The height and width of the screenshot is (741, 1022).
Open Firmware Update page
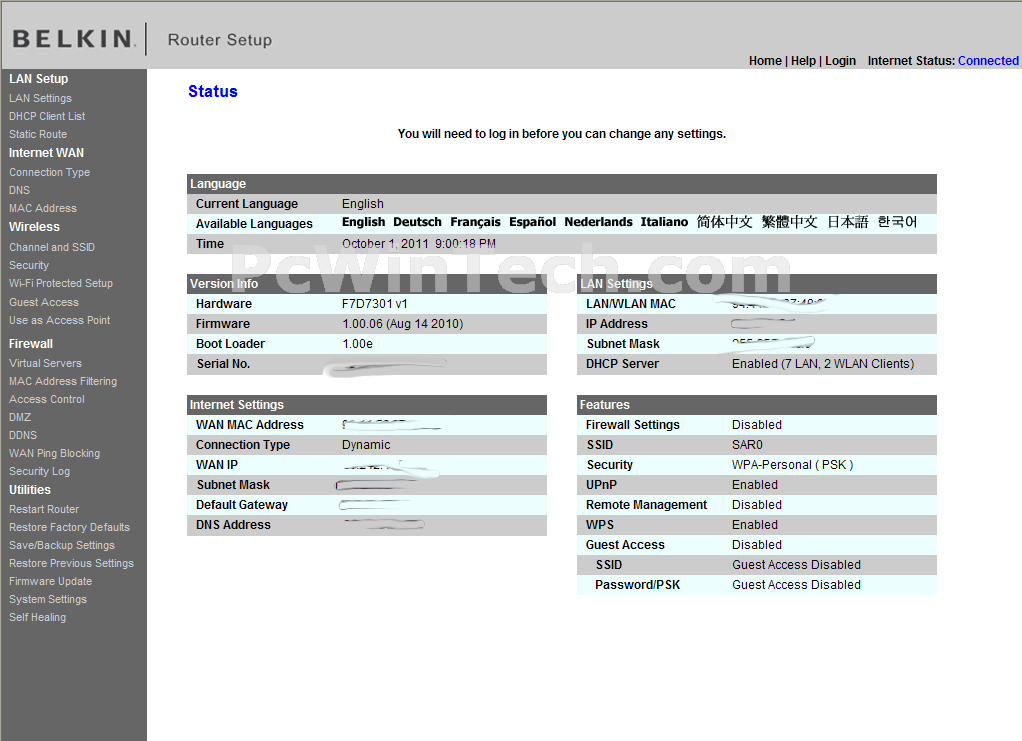(50, 581)
